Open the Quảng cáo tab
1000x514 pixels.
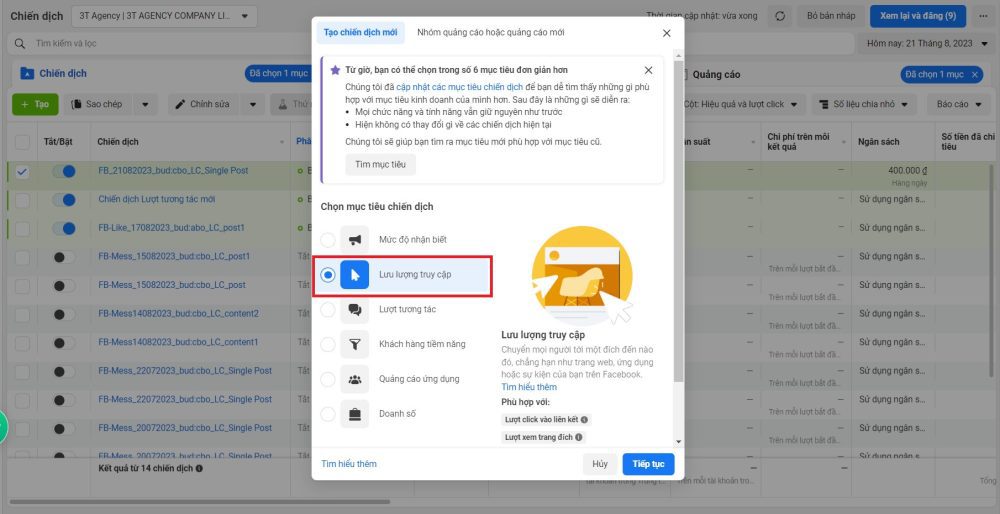pyautogui.click(x=716, y=75)
